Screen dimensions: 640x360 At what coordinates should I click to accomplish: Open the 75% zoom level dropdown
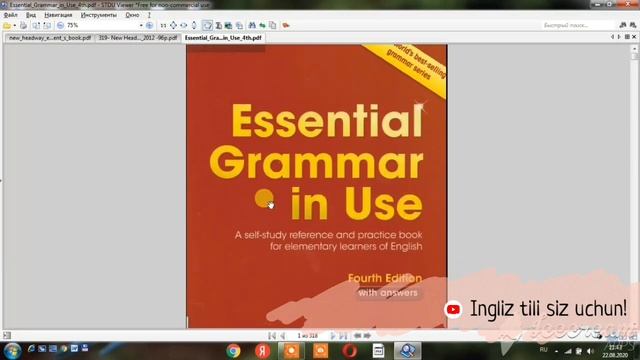141,26
